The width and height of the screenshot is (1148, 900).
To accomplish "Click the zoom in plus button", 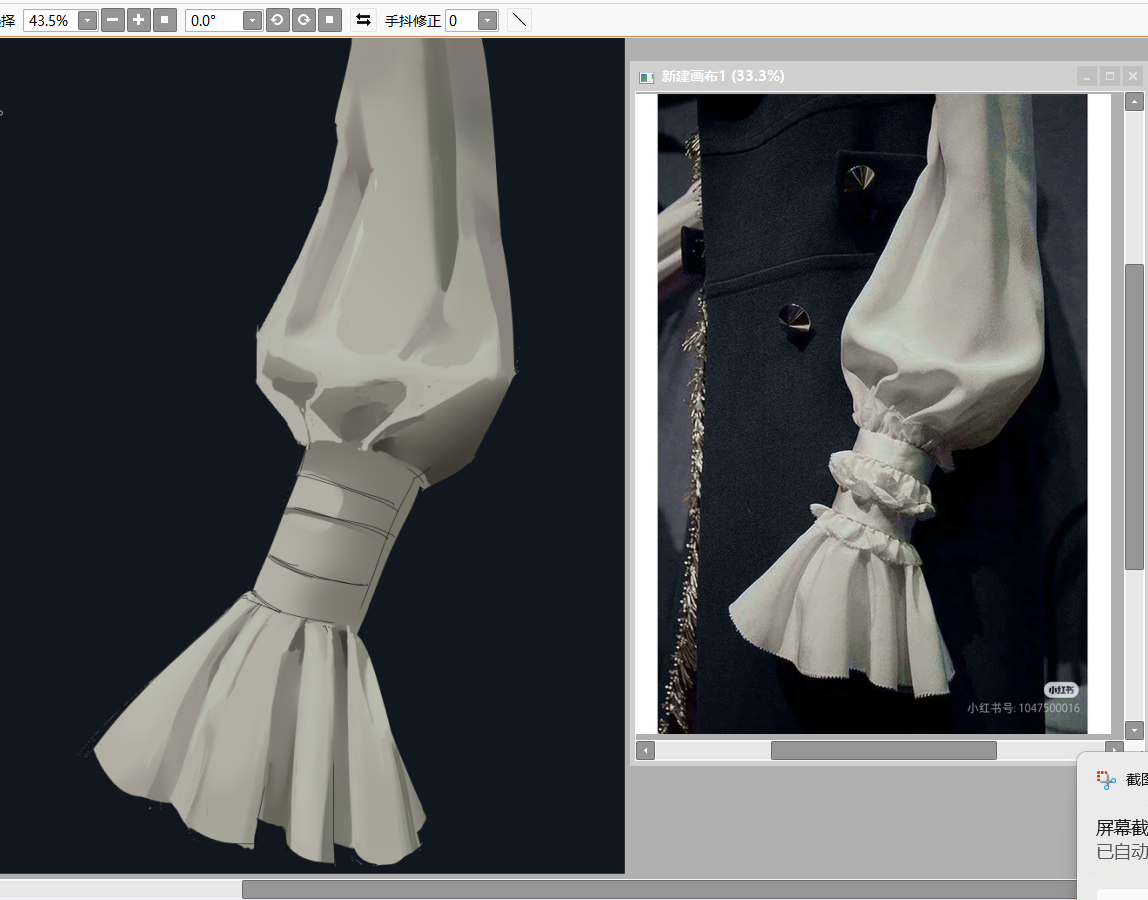I will [139, 20].
